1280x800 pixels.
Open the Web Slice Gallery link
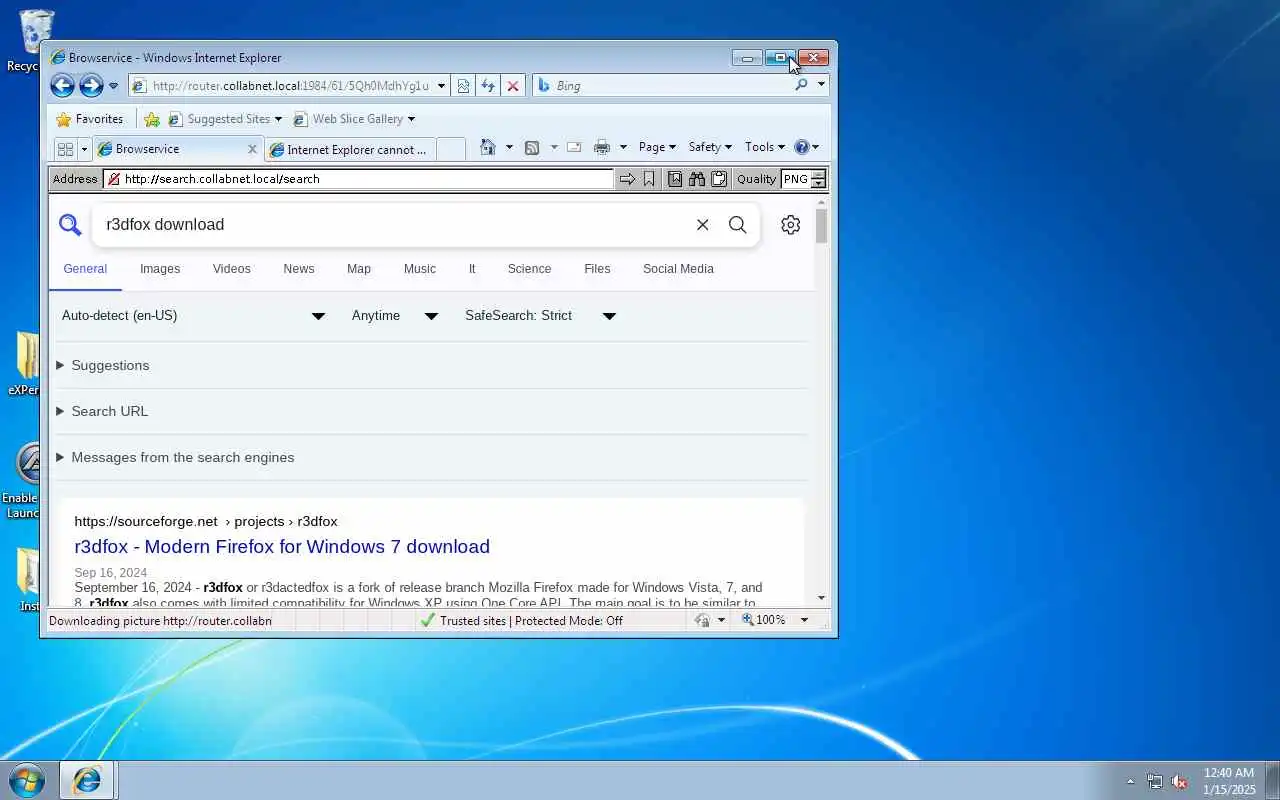[354, 119]
